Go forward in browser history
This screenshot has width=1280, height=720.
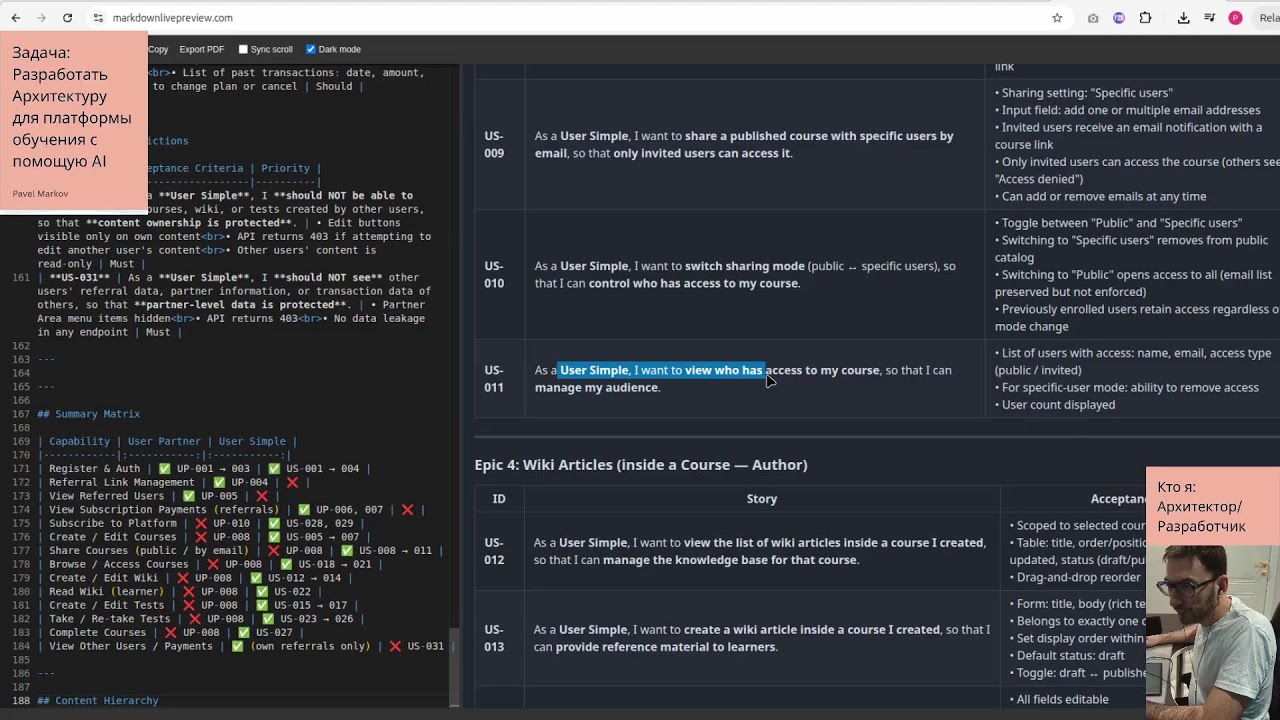point(41,18)
